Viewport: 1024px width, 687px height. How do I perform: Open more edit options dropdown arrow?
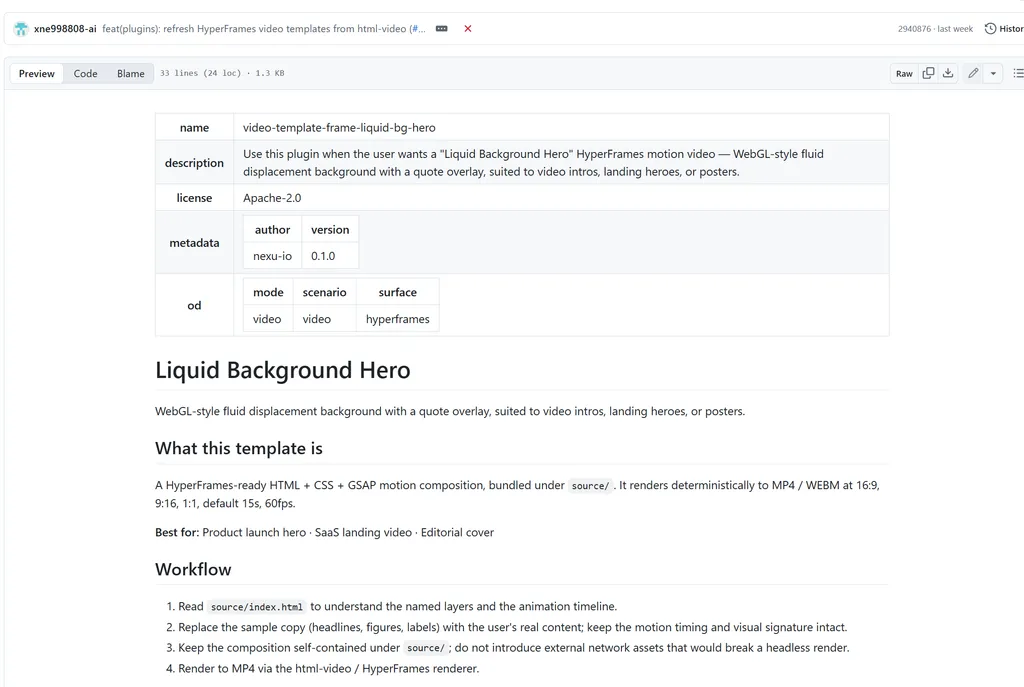993,73
